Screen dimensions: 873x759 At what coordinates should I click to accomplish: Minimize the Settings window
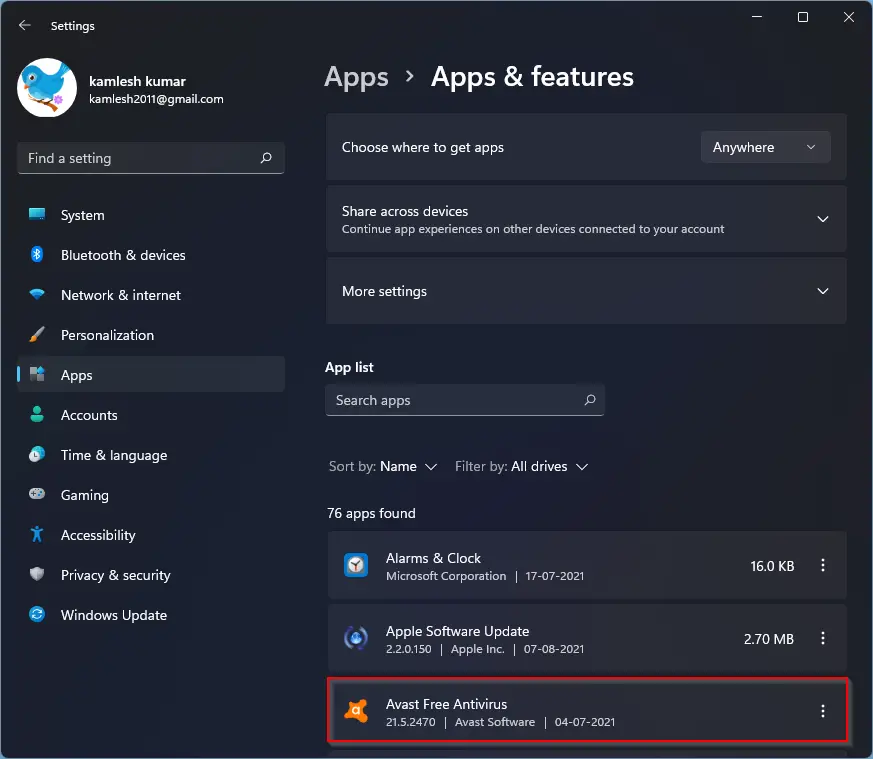(757, 17)
